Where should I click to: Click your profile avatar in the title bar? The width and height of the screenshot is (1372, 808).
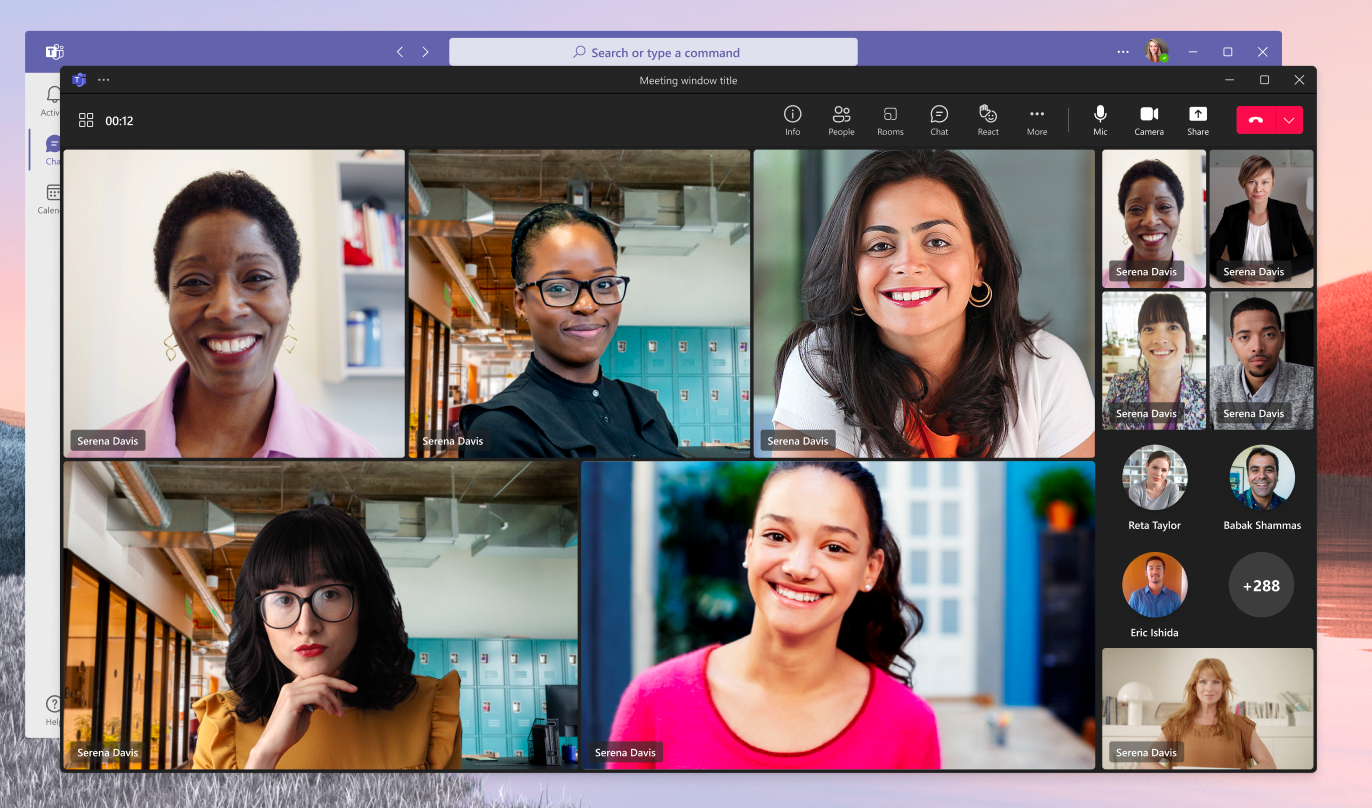(x=1157, y=51)
